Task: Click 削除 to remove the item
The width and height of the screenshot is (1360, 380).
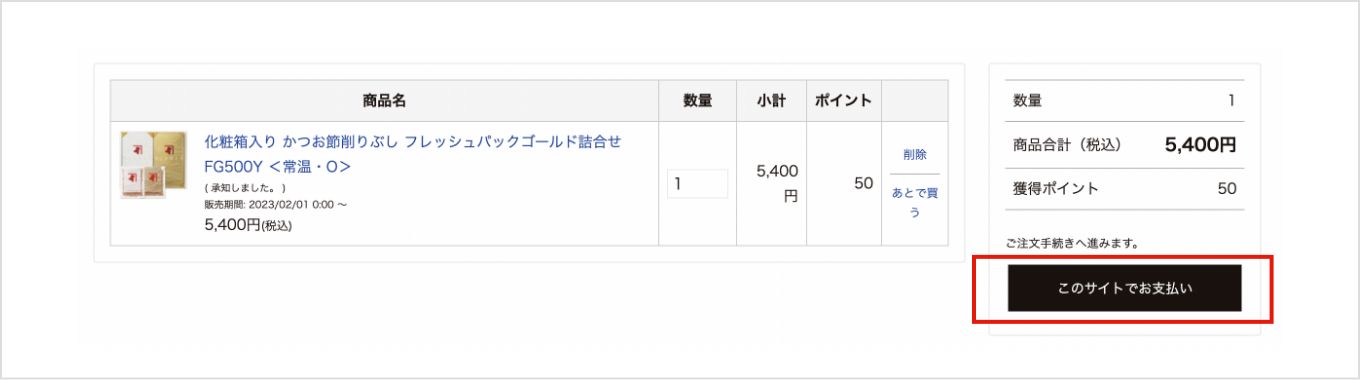Action: click(x=914, y=155)
